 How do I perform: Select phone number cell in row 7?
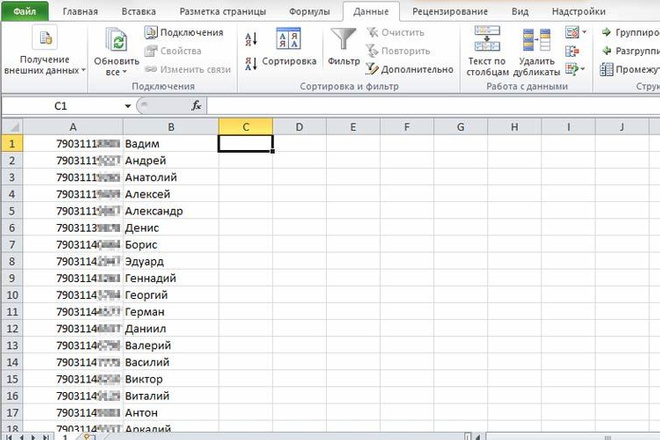(73, 245)
